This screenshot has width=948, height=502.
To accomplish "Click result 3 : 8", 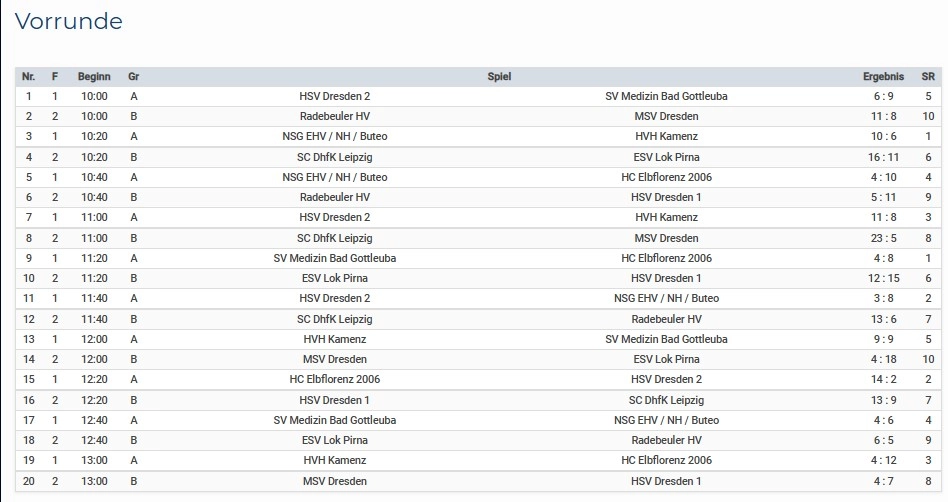I will click(x=883, y=298).
